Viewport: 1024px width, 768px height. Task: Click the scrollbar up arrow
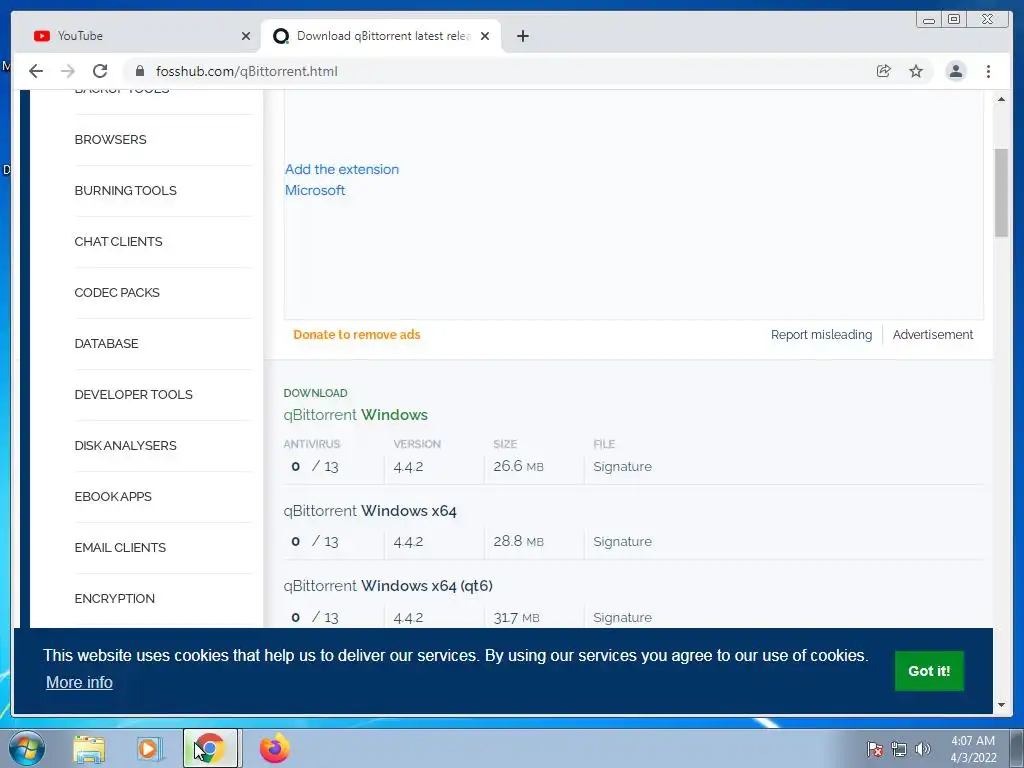(x=1001, y=99)
